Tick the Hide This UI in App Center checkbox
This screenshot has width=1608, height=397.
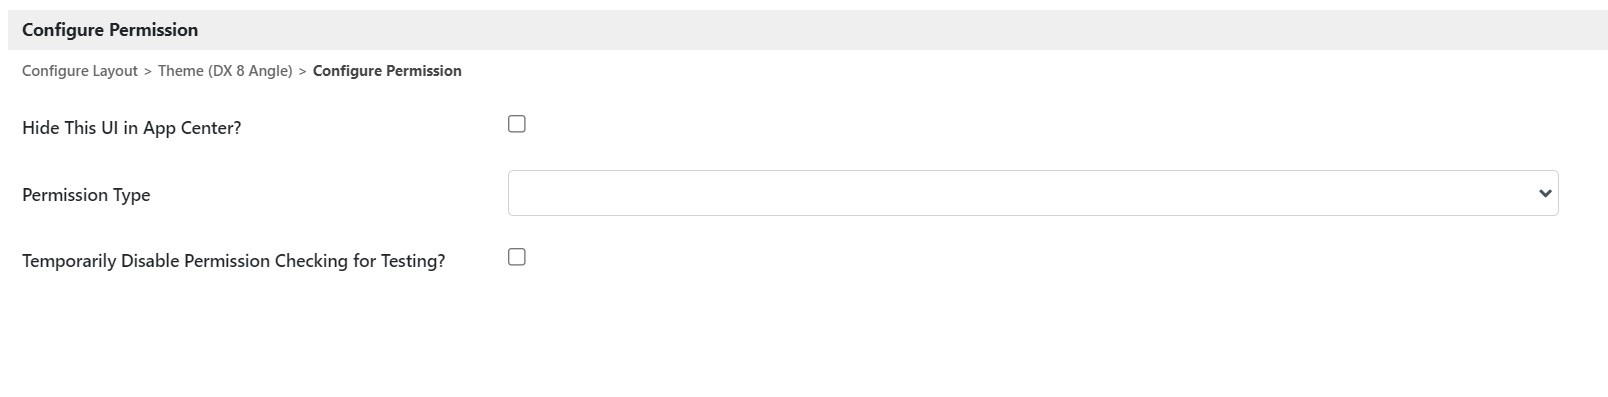coord(517,124)
